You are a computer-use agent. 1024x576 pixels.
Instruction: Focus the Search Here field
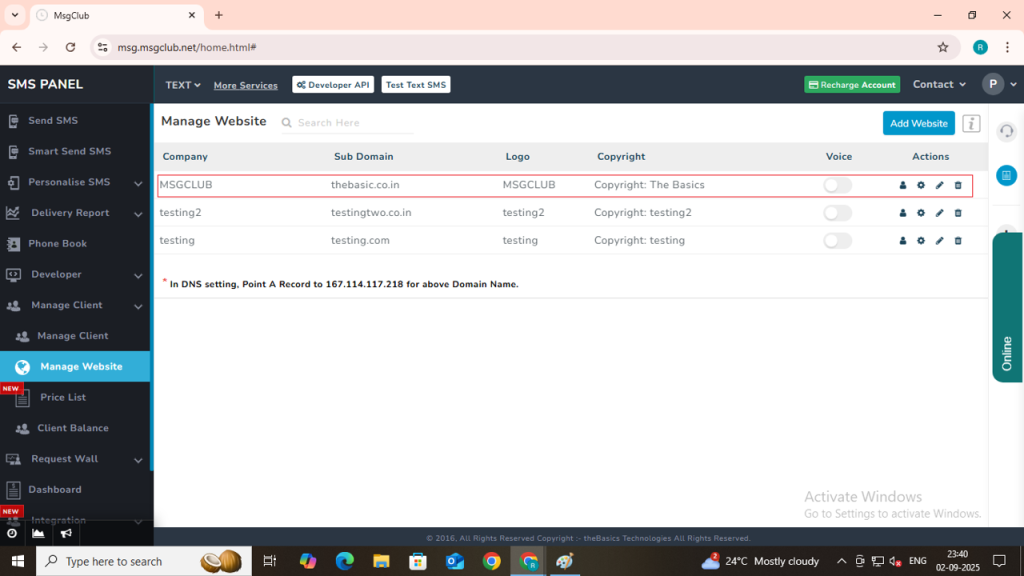[x=355, y=123]
